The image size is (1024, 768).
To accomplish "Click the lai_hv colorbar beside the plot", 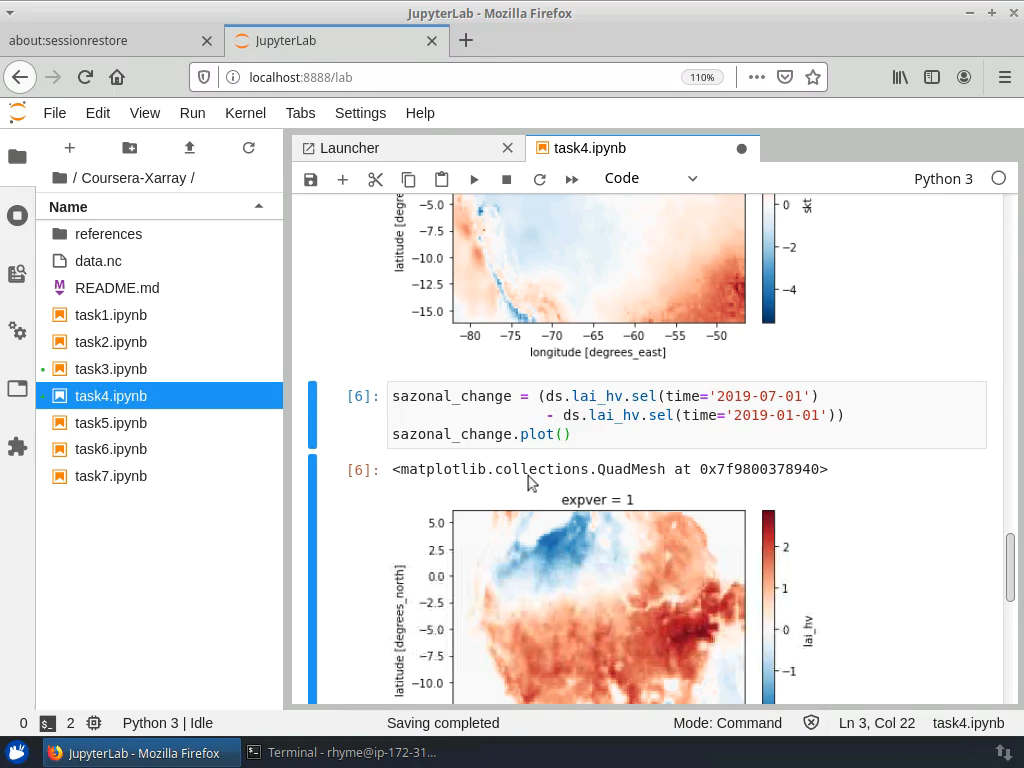I will [x=768, y=600].
